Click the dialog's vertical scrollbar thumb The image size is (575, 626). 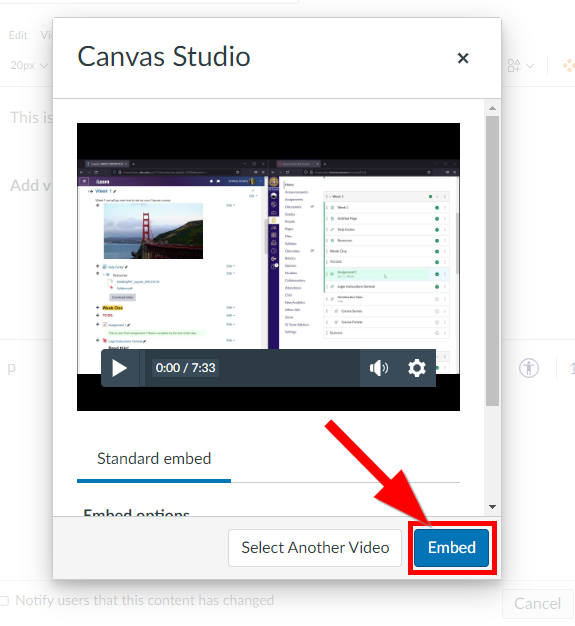pyautogui.click(x=492, y=261)
